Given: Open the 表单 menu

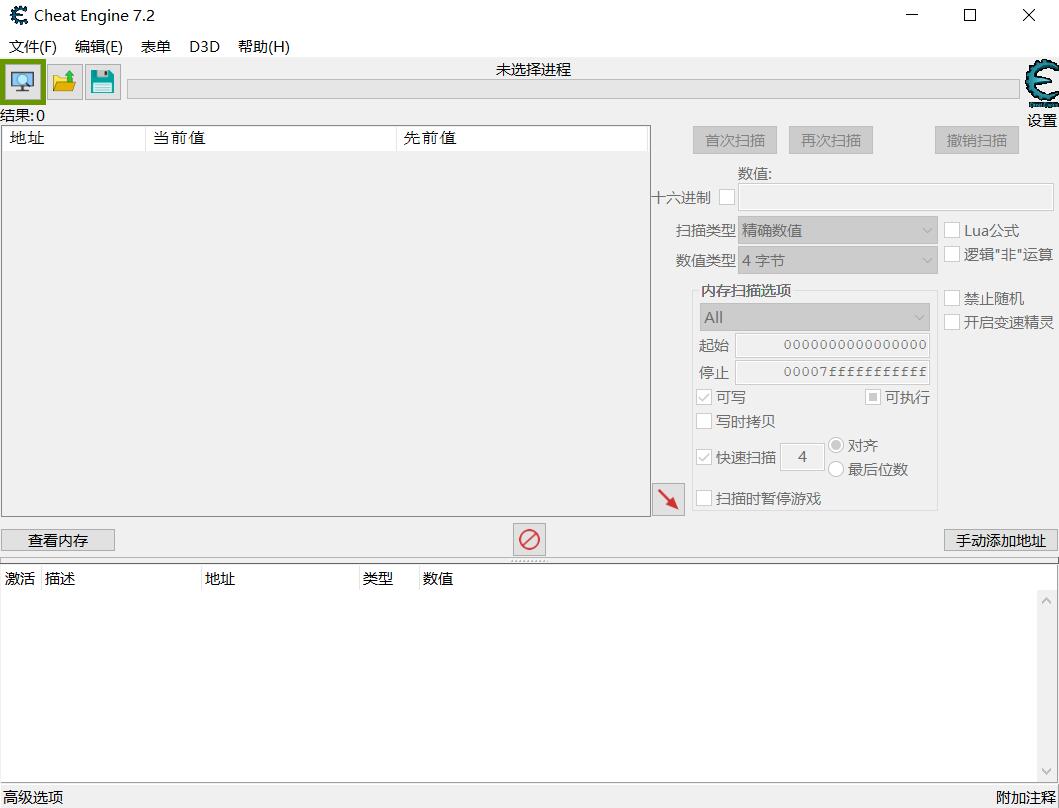Looking at the screenshot, I should coord(155,47).
